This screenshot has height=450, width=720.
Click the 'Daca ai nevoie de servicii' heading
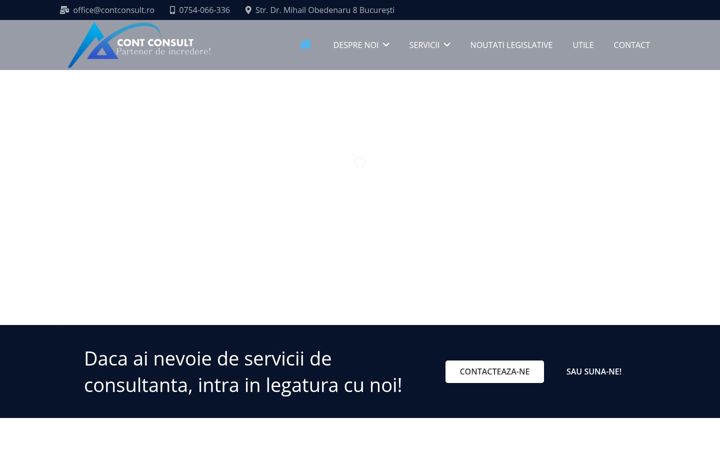coord(243,371)
